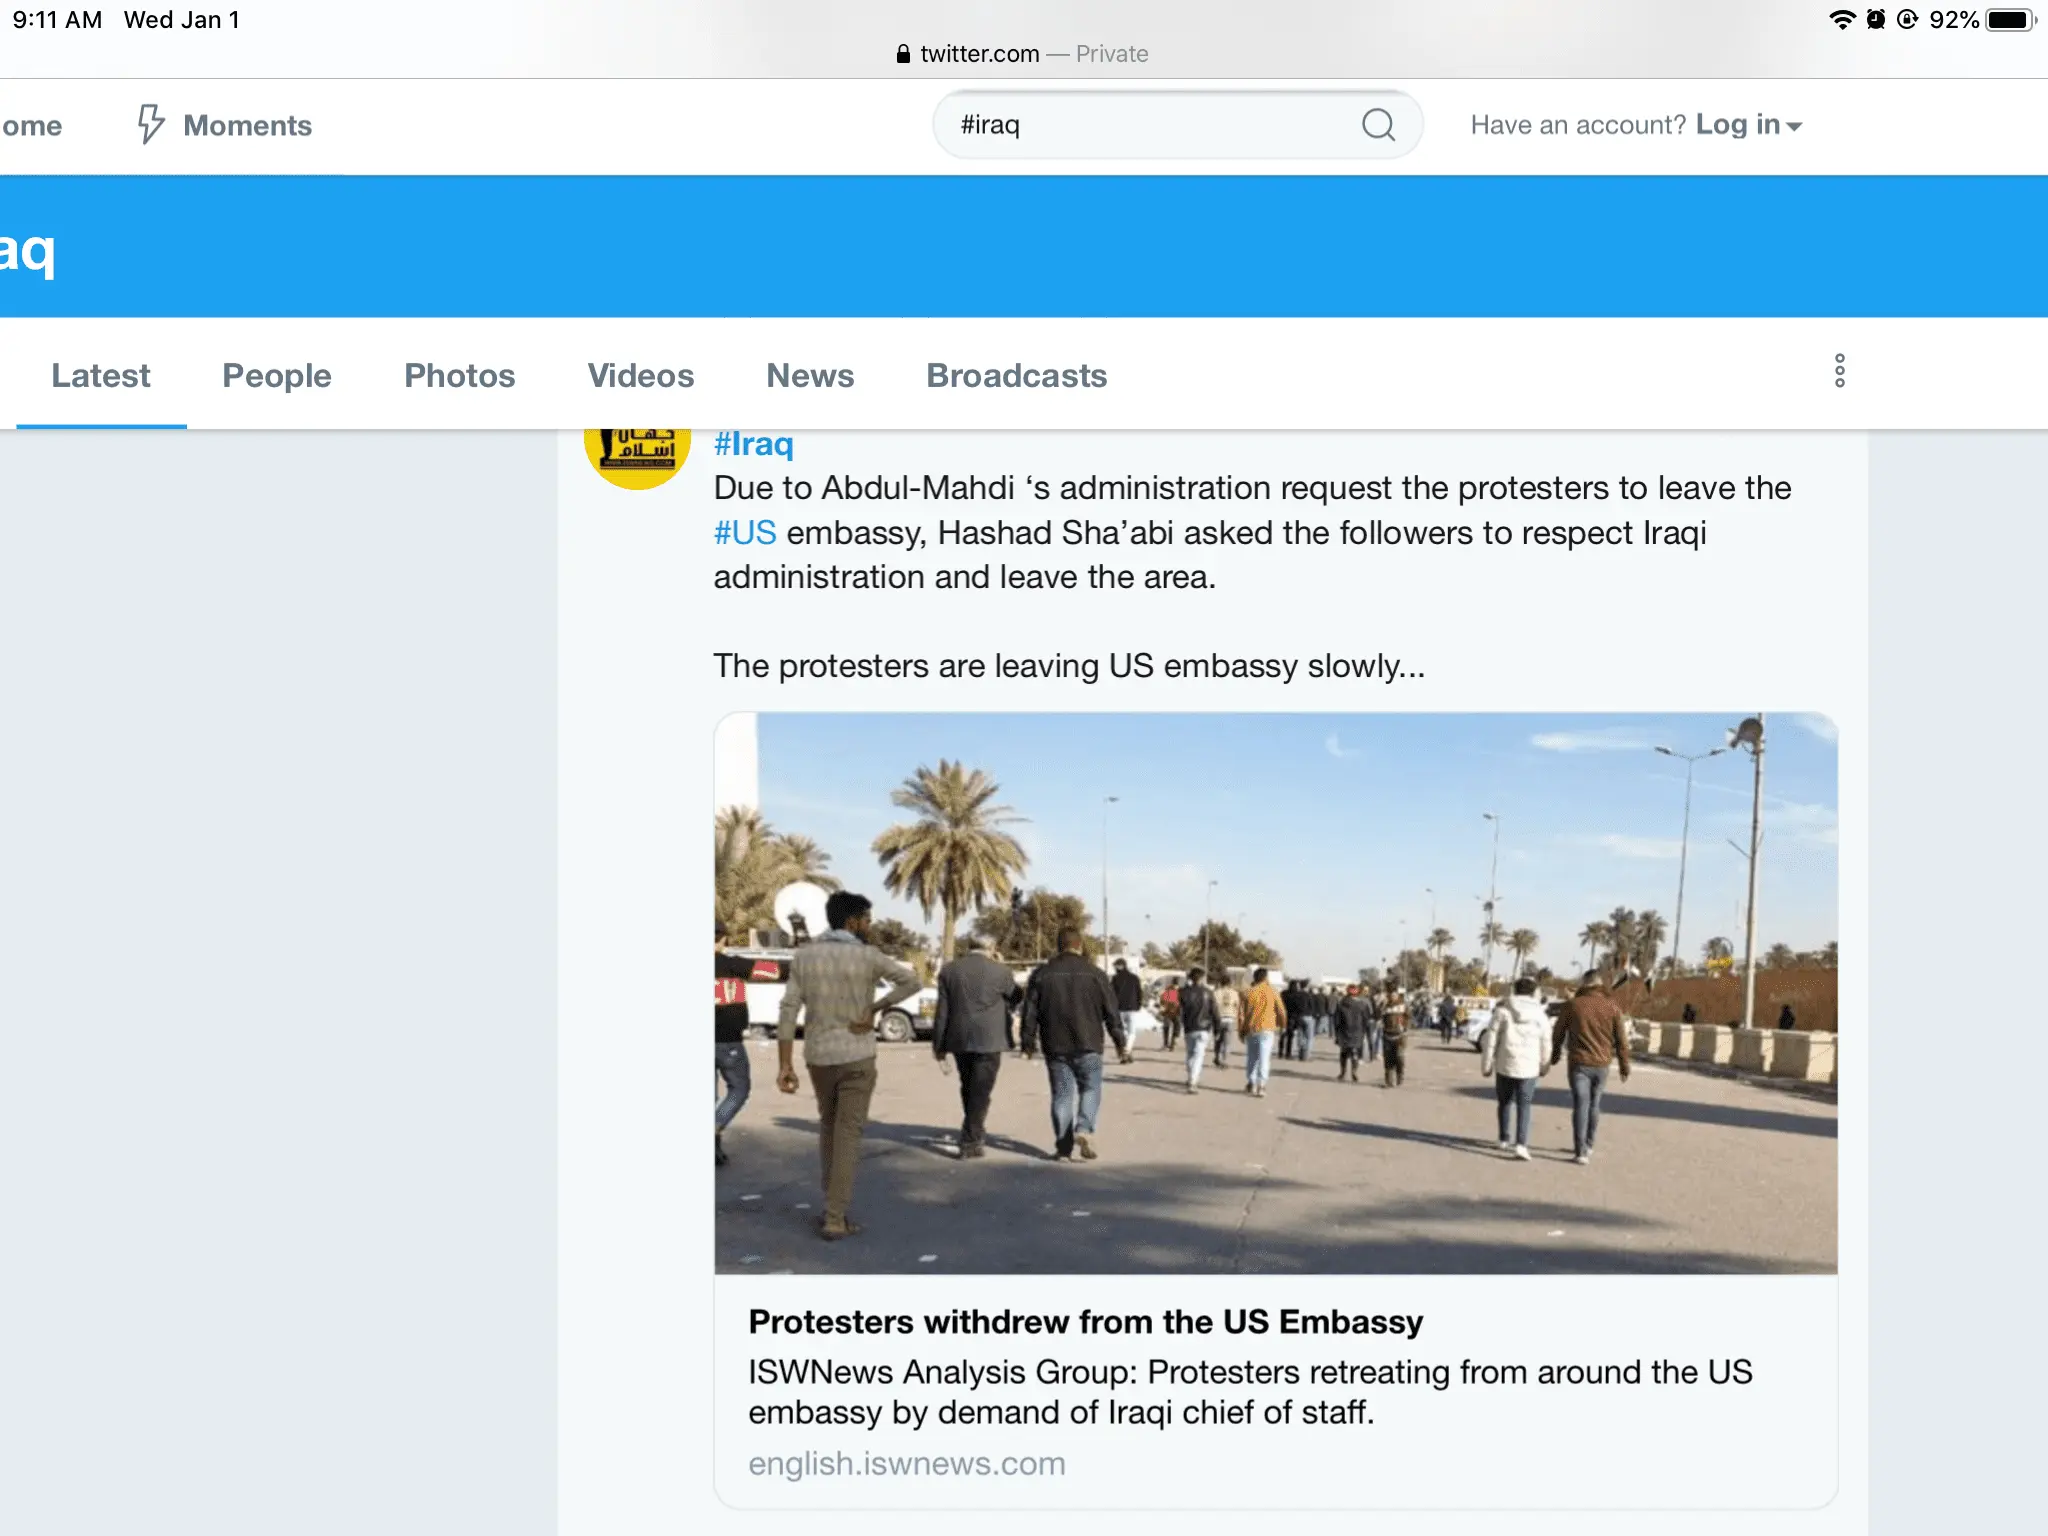Click the #Iraq hashtag link
2048x1536 pixels.
click(753, 444)
